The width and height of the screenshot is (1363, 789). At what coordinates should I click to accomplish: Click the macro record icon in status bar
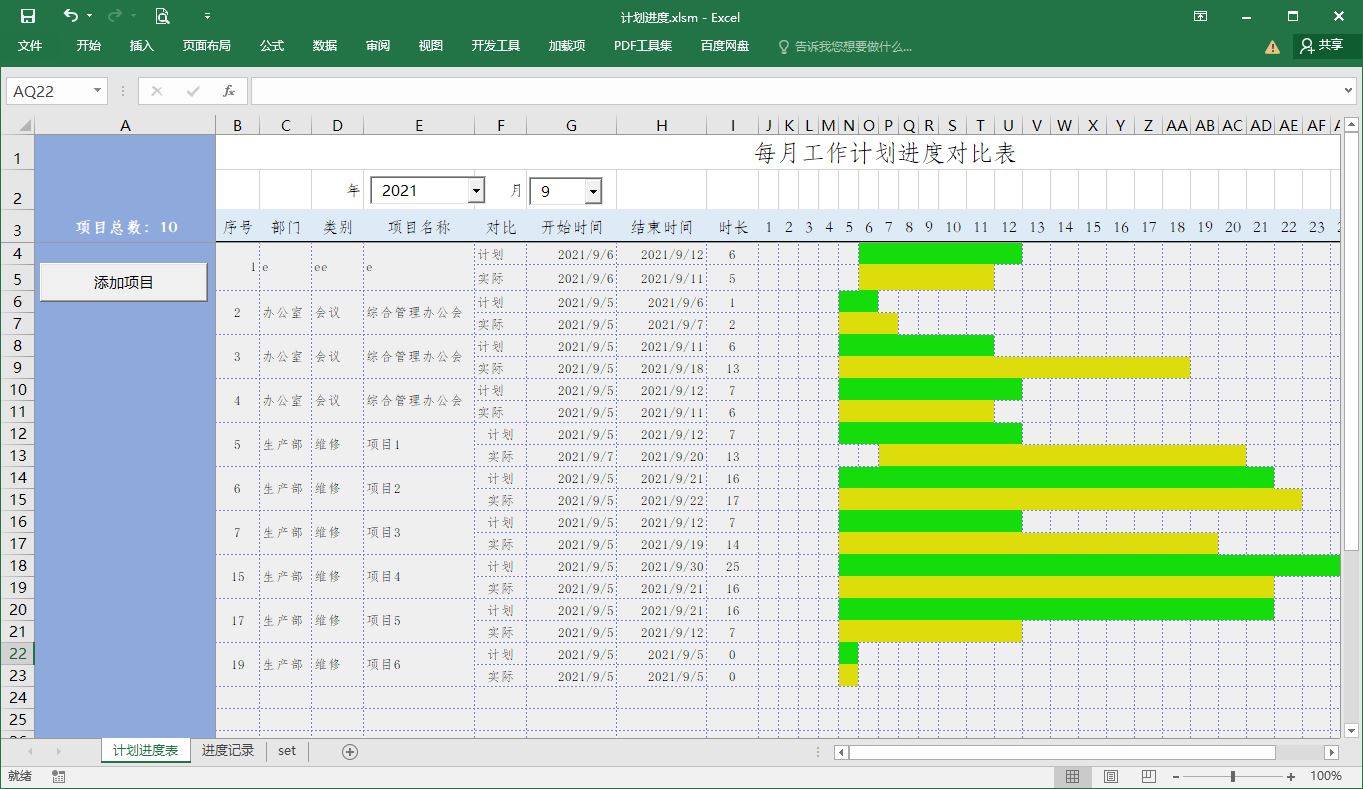click(x=57, y=775)
